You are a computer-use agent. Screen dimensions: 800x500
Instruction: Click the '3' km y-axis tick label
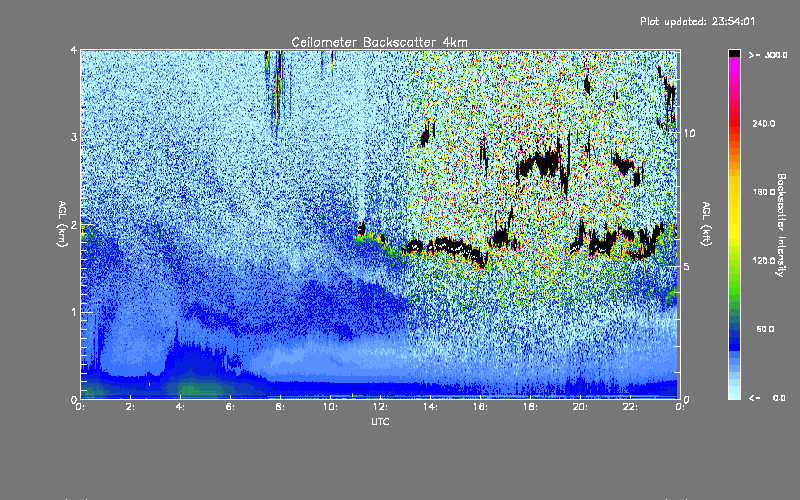pyautogui.click(x=74, y=137)
